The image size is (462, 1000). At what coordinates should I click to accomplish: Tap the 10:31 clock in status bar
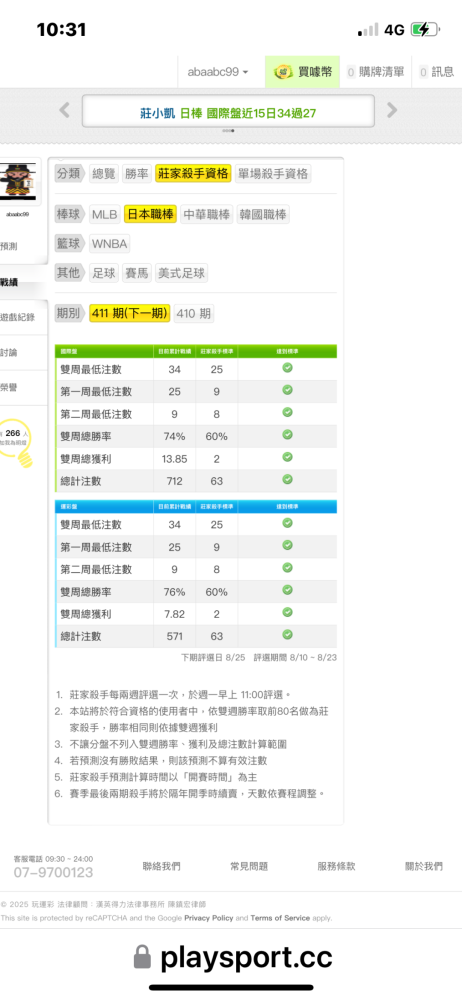(61, 29)
